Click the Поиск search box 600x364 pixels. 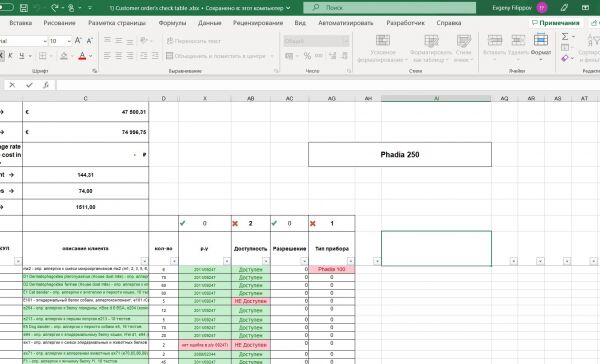390,8
